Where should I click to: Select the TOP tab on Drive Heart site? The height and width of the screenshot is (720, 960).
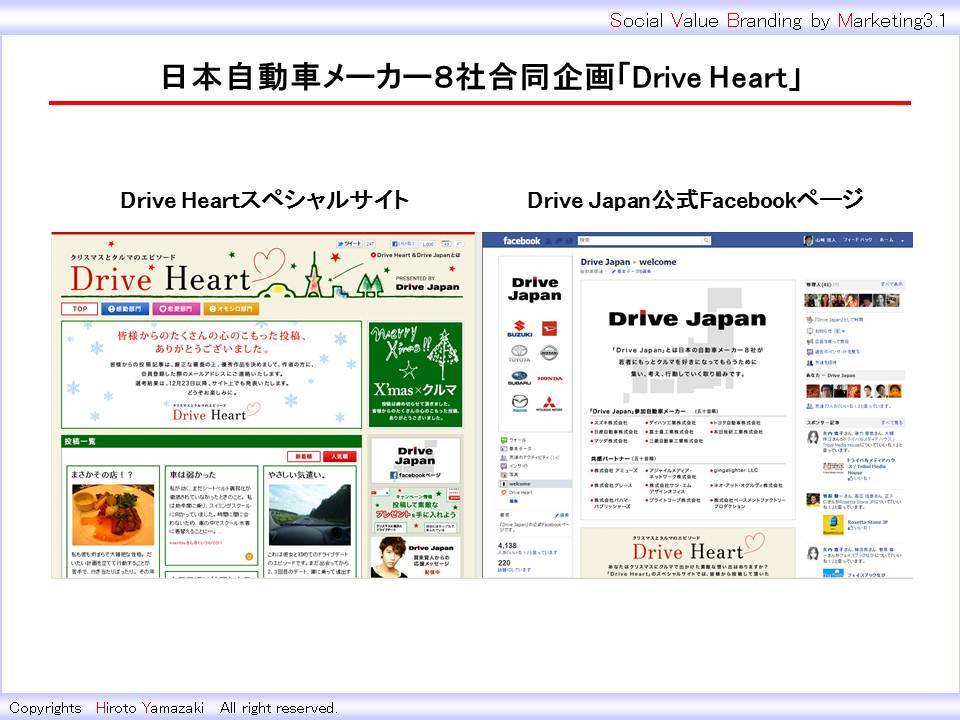[80, 309]
